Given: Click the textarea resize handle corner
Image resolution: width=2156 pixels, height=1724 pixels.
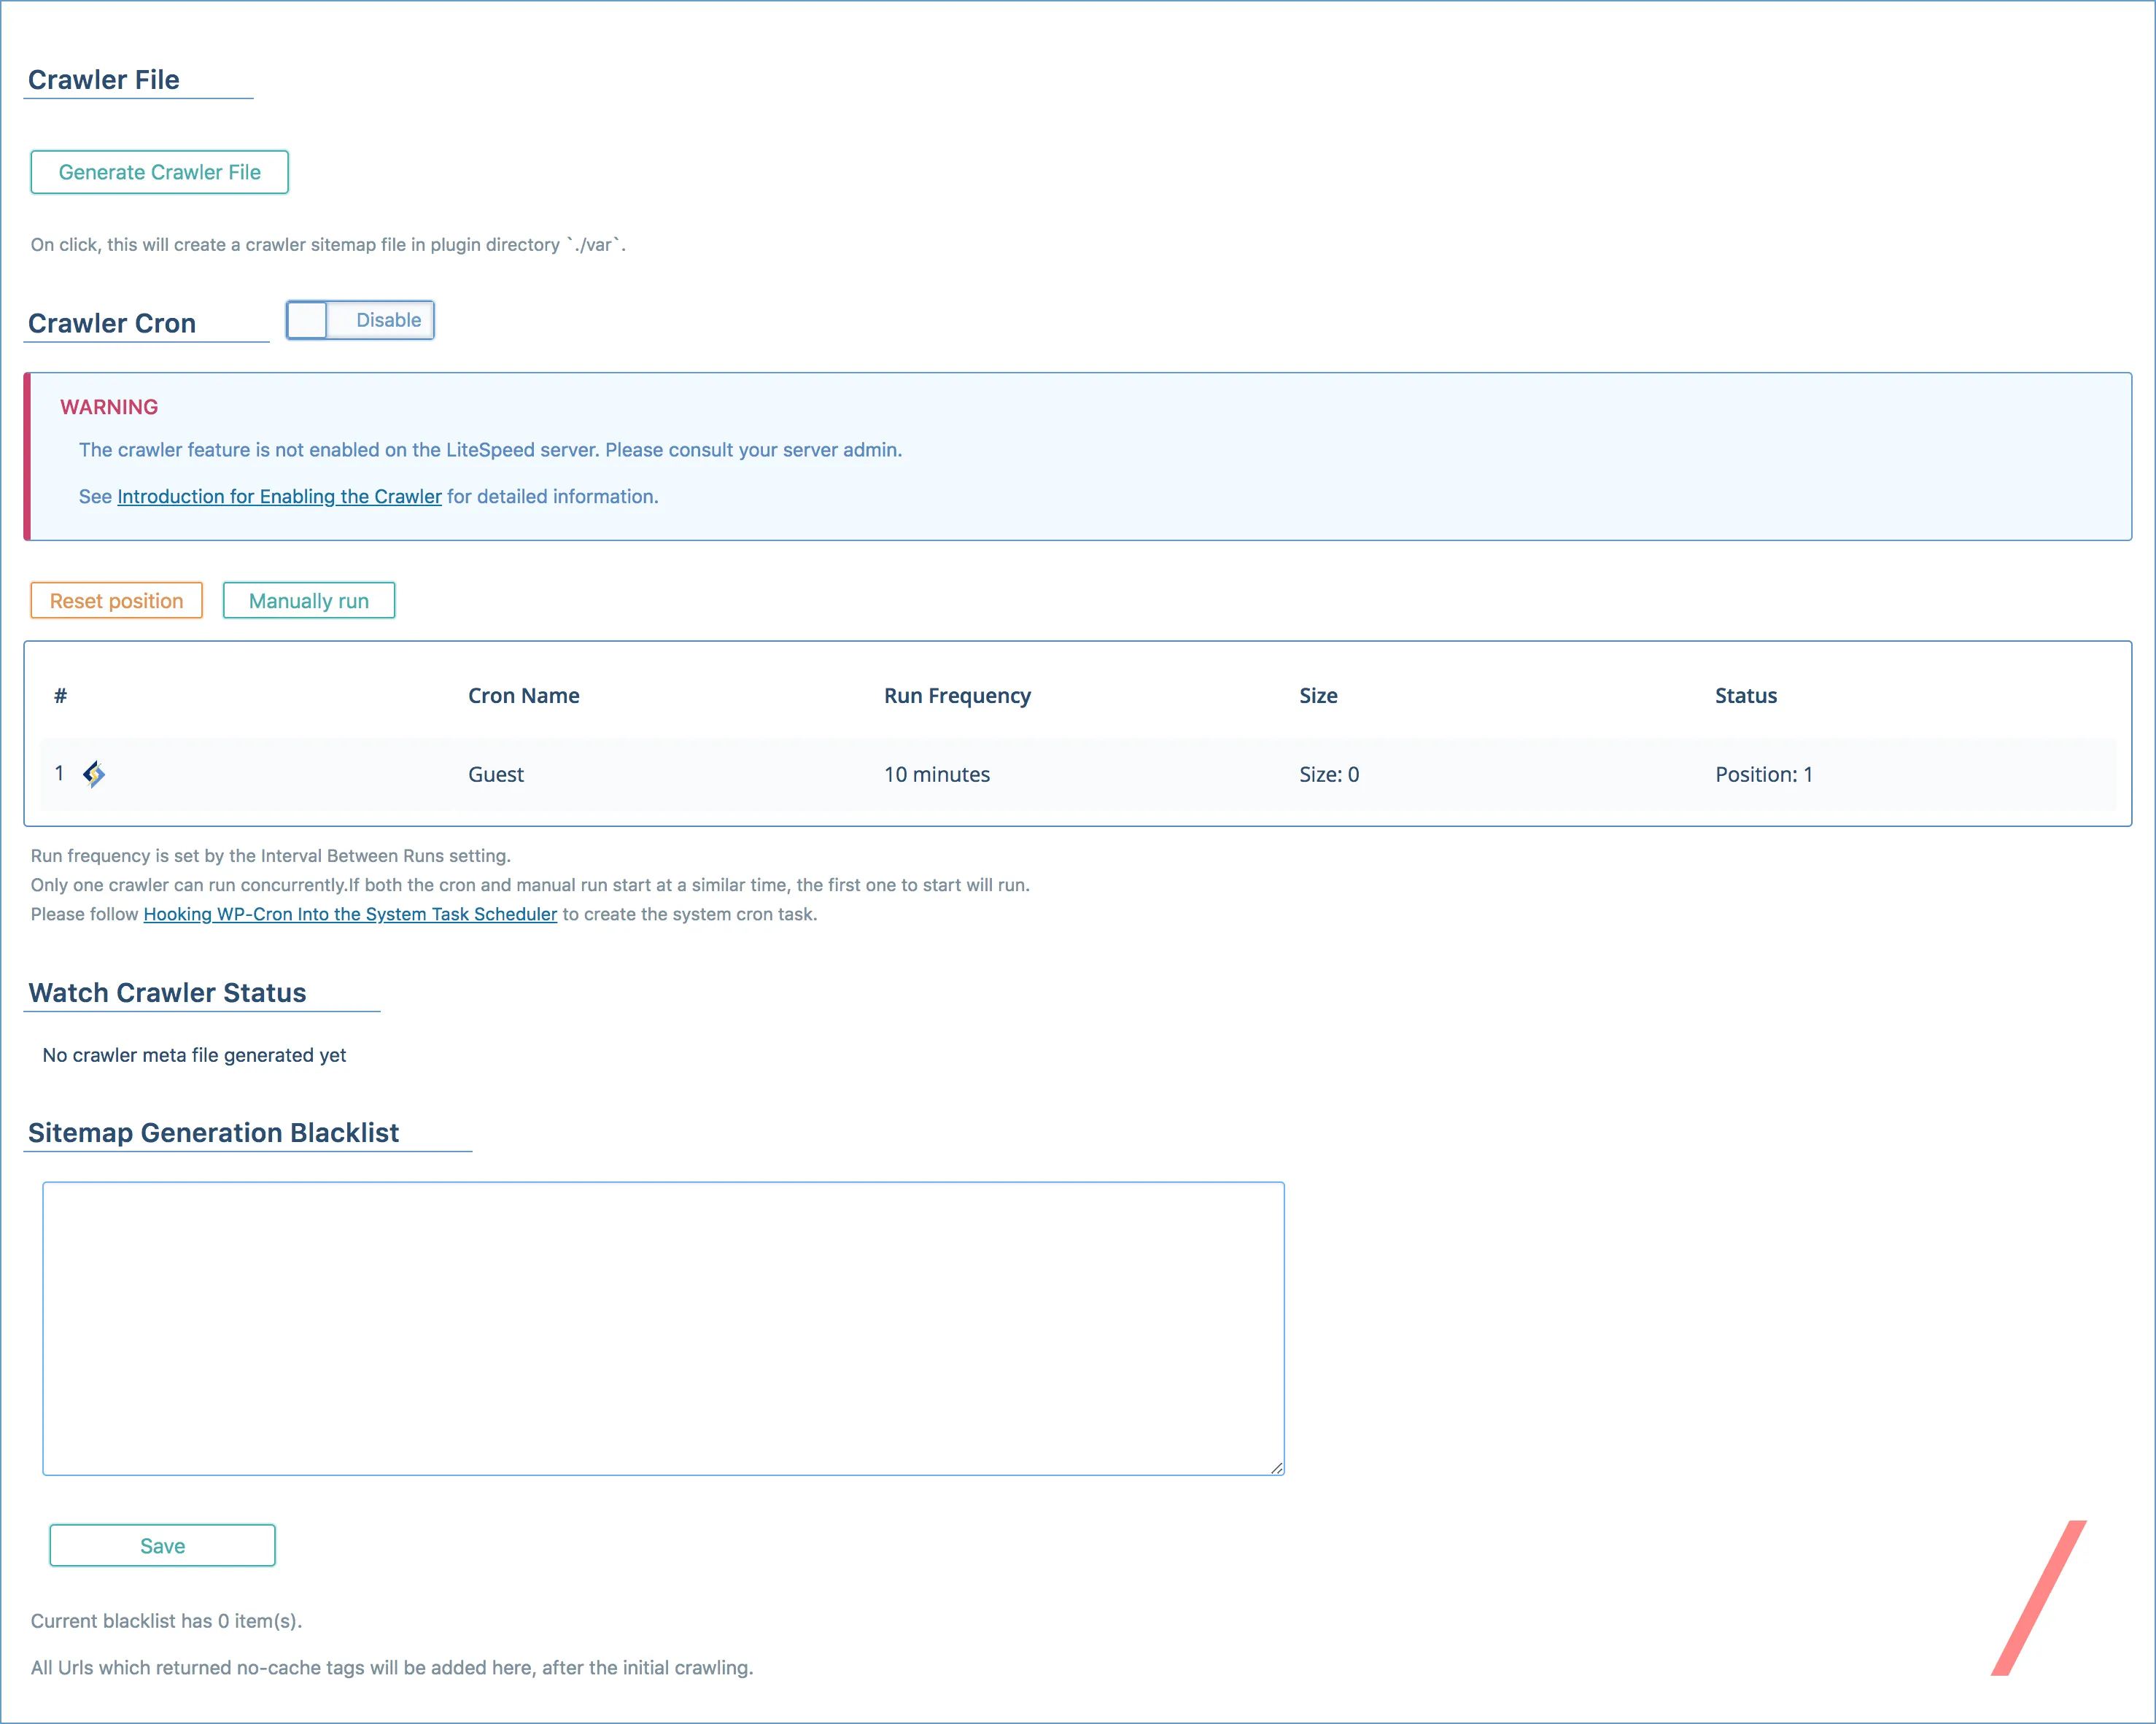Looking at the screenshot, I should 1277,1468.
